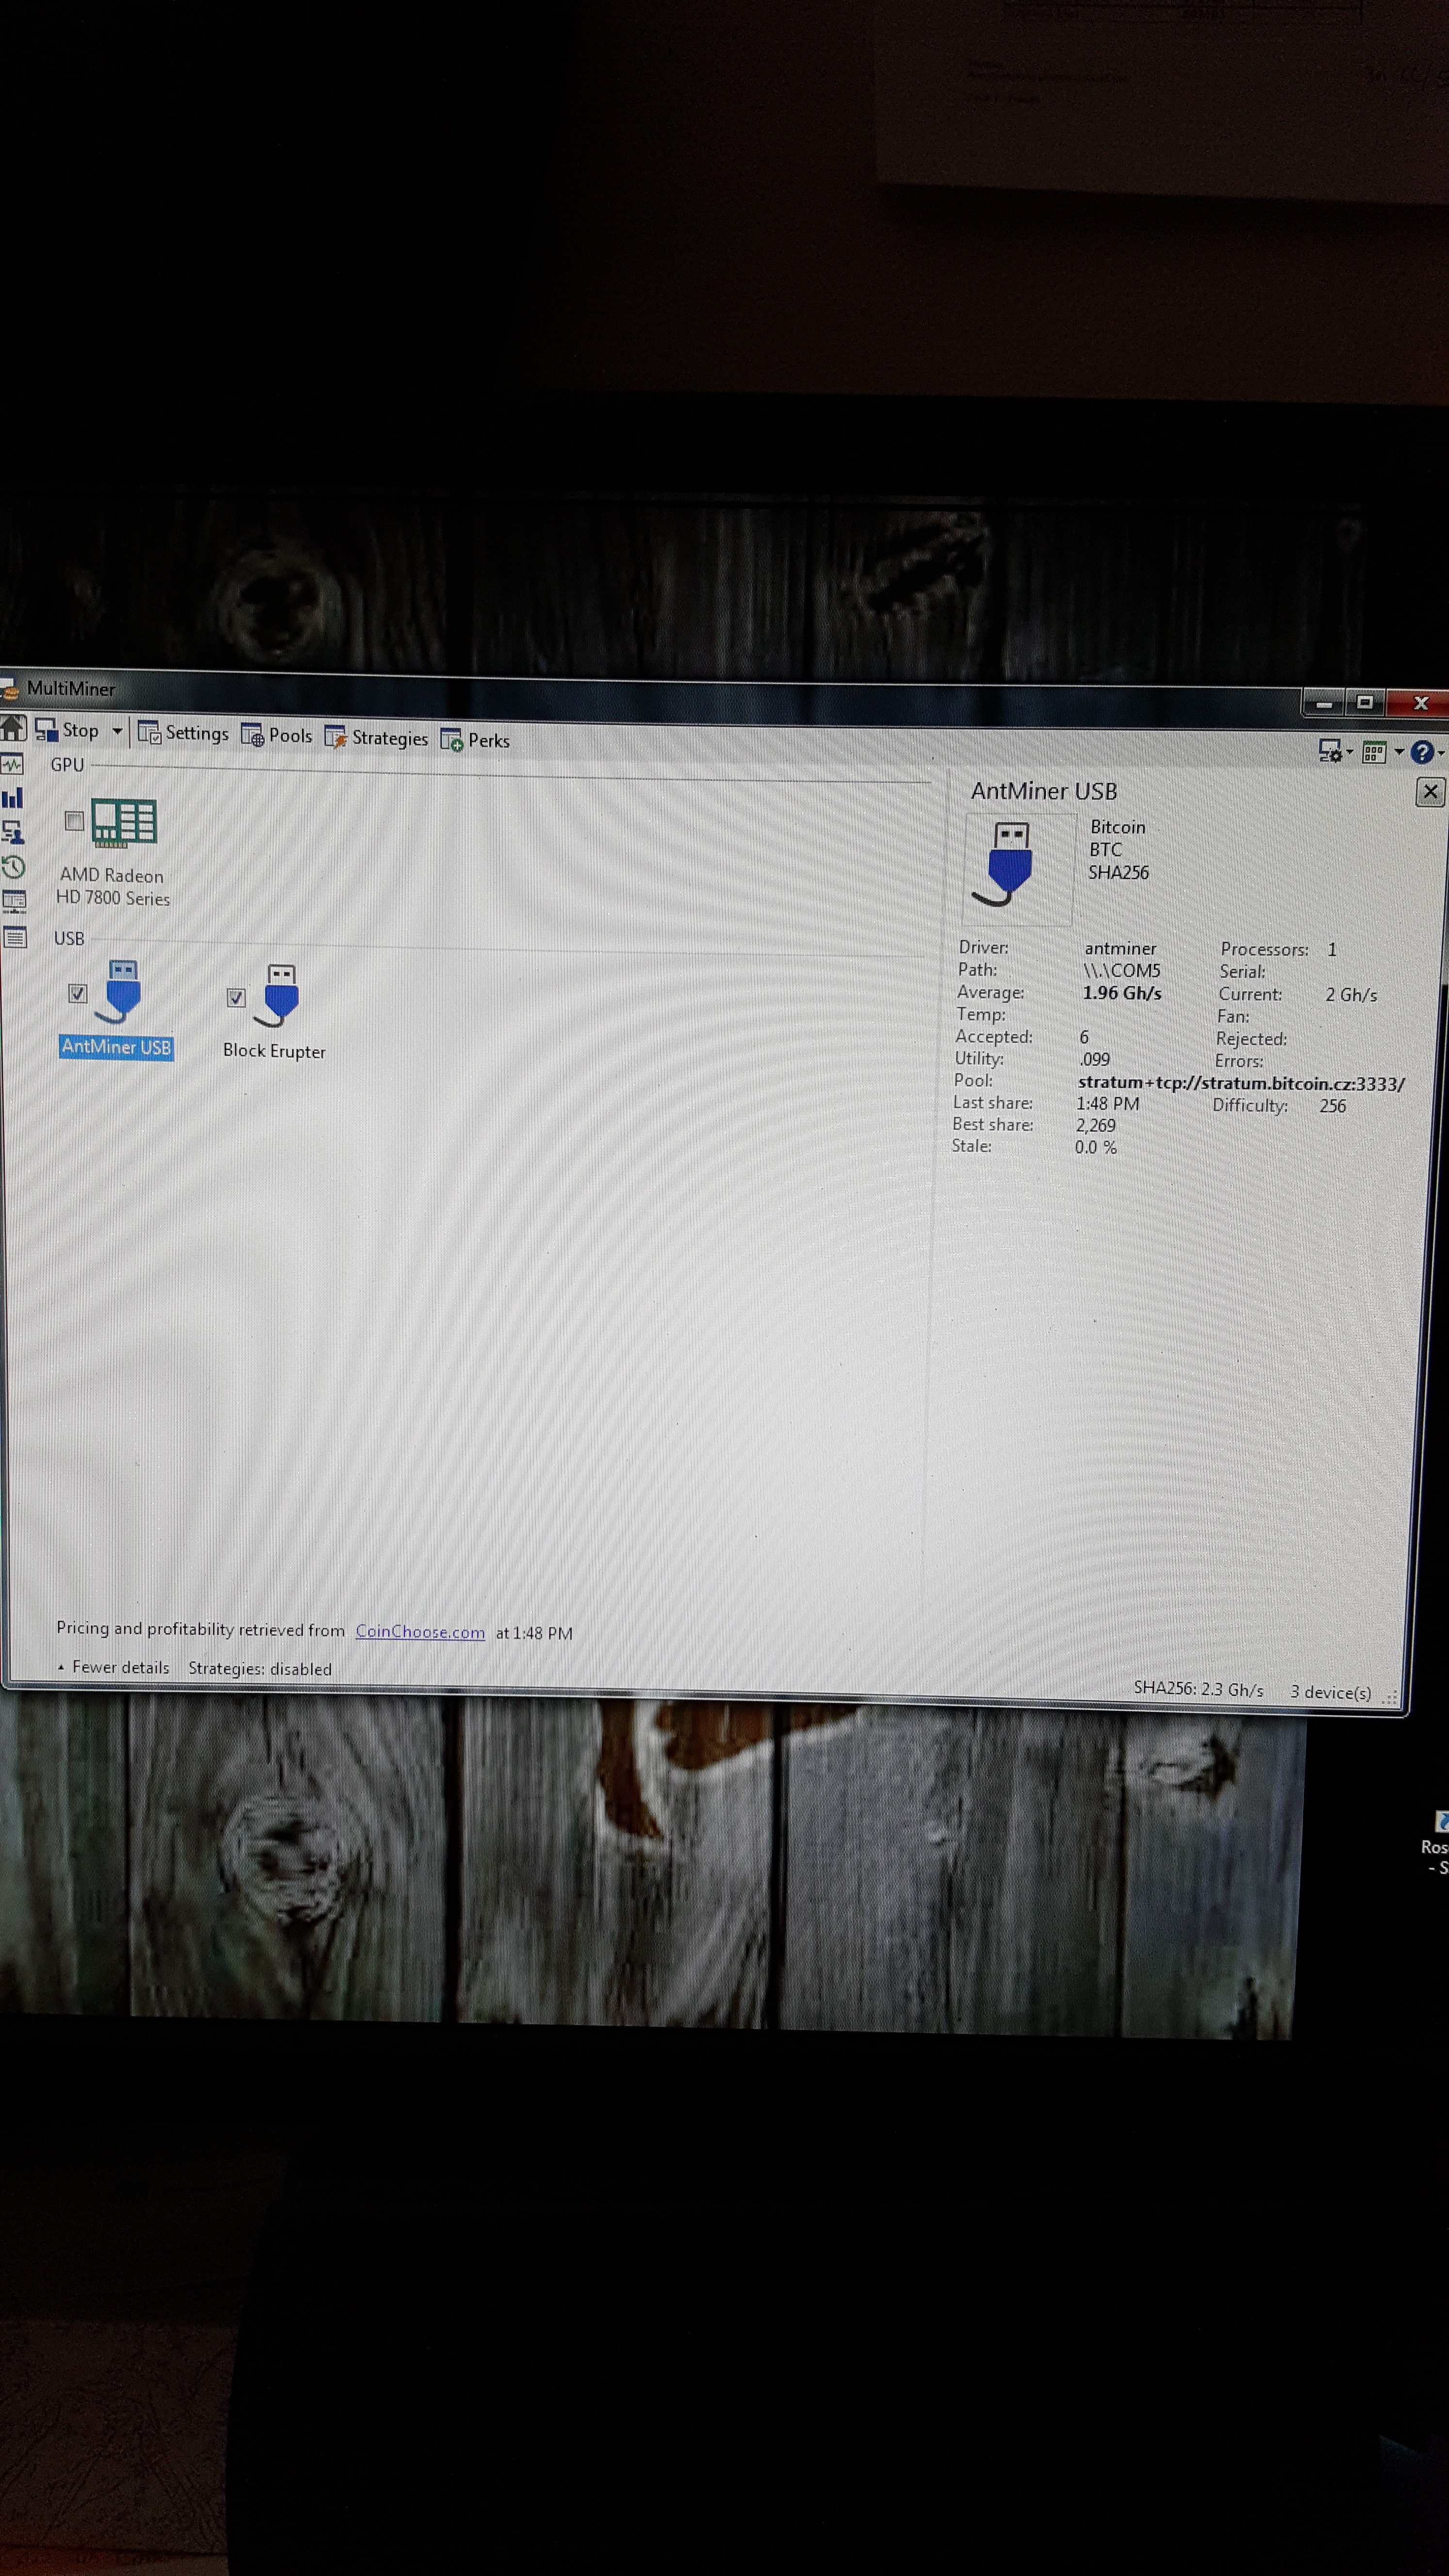Open the bar chart sidebar view
Screen dimensions: 1449x2576
pos(12,798)
